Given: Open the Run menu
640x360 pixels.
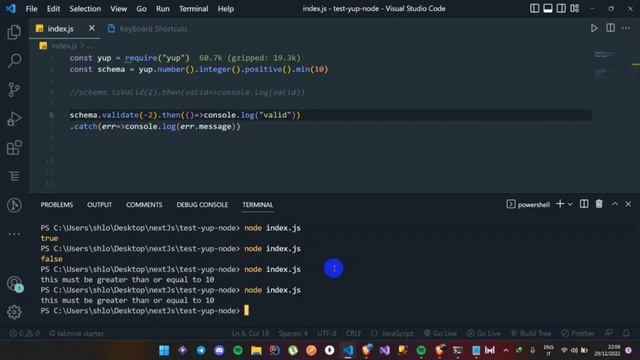Looking at the screenshot, I should click(162, 9).
